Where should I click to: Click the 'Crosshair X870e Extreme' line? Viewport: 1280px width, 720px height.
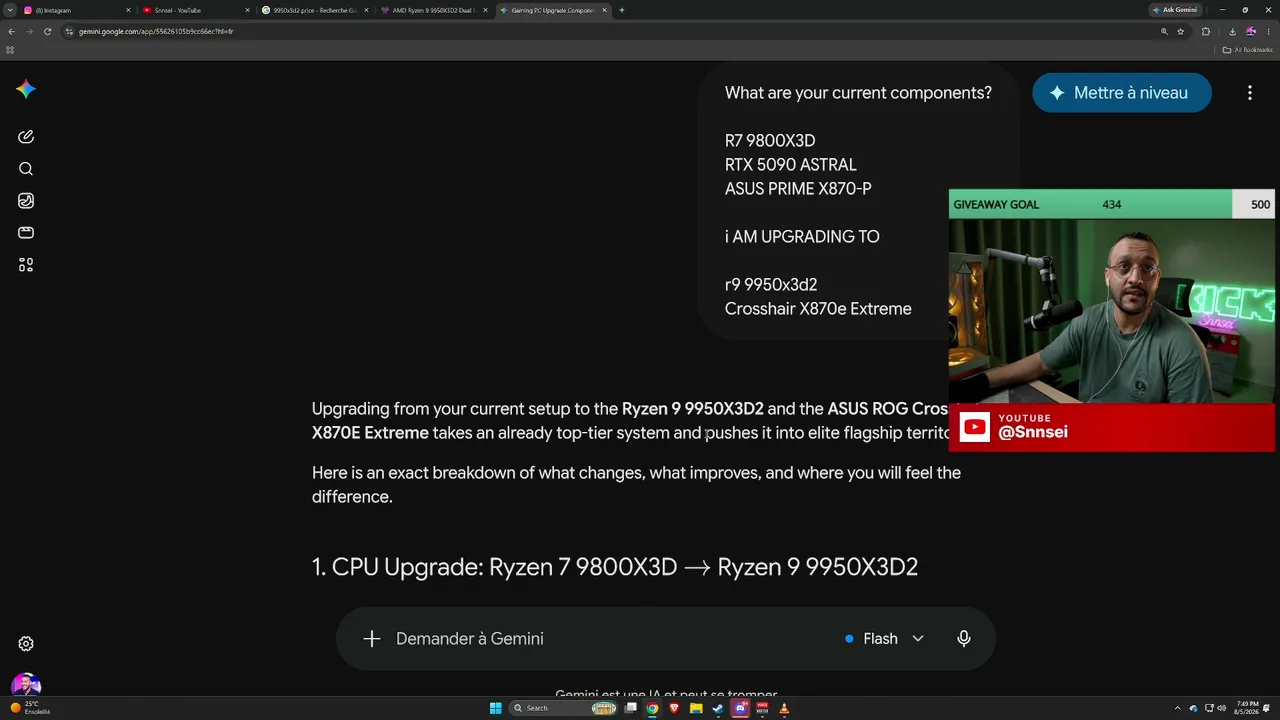click(x=818, y=309)
